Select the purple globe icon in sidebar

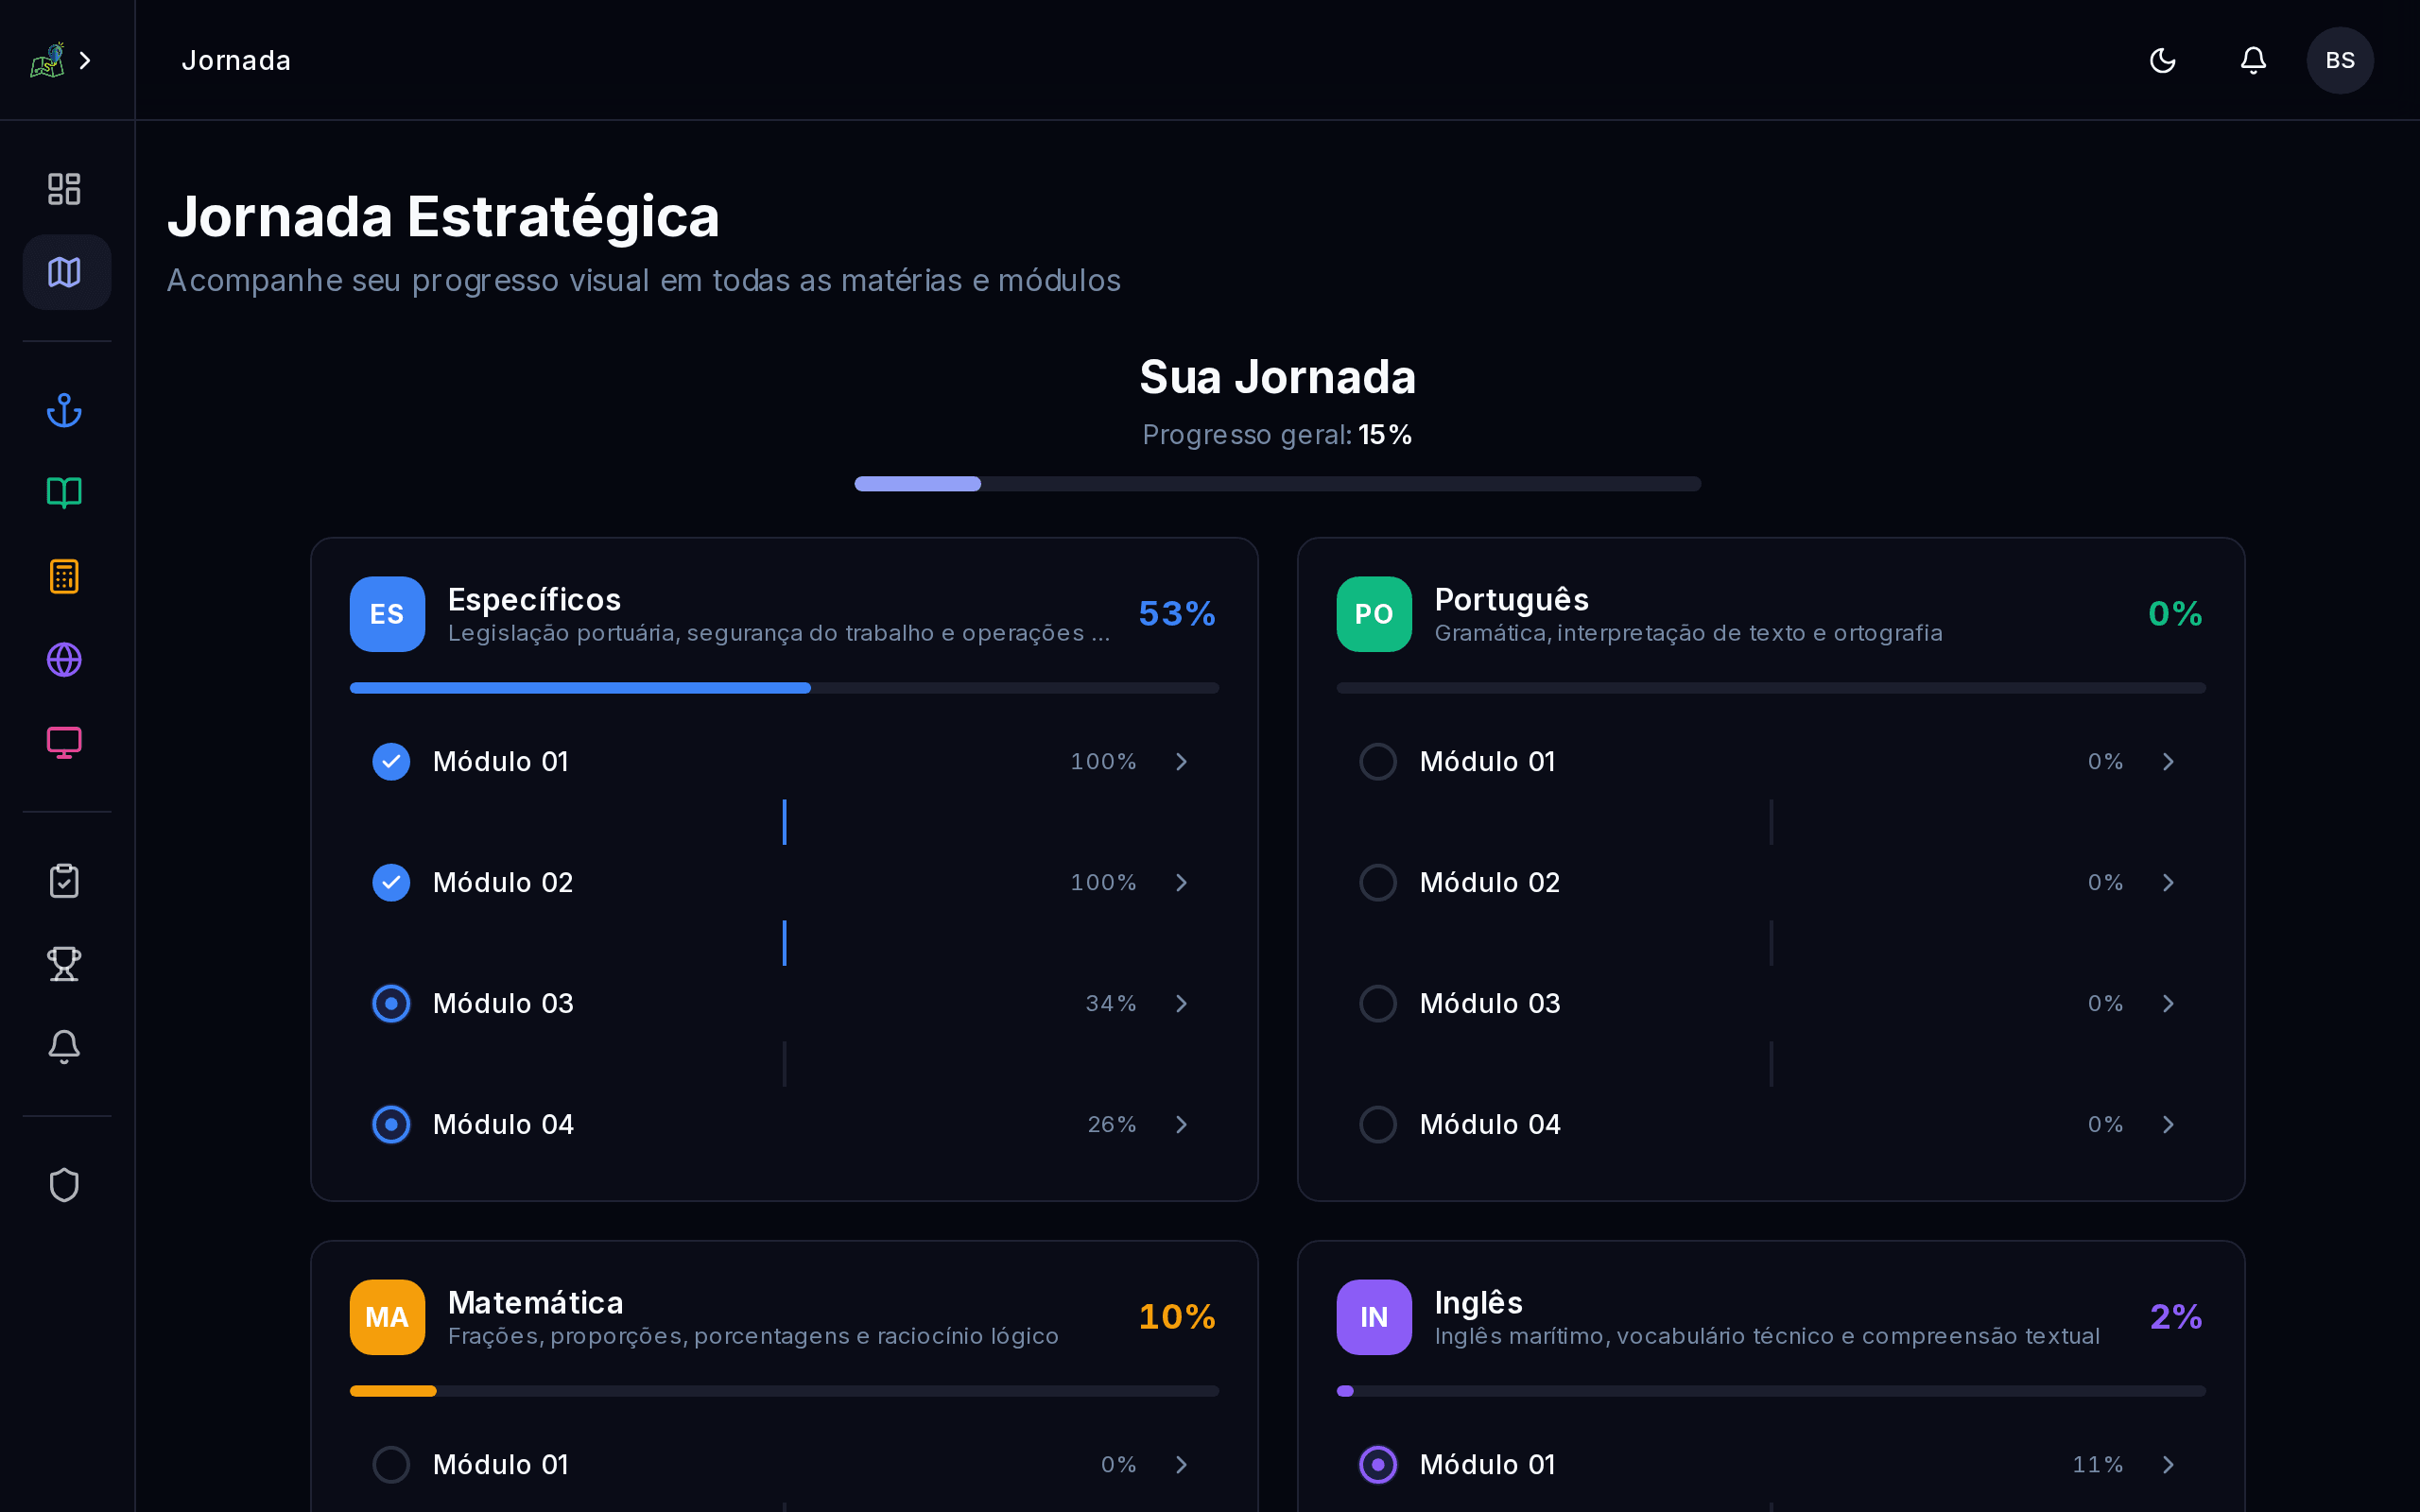tap(64, 659)
